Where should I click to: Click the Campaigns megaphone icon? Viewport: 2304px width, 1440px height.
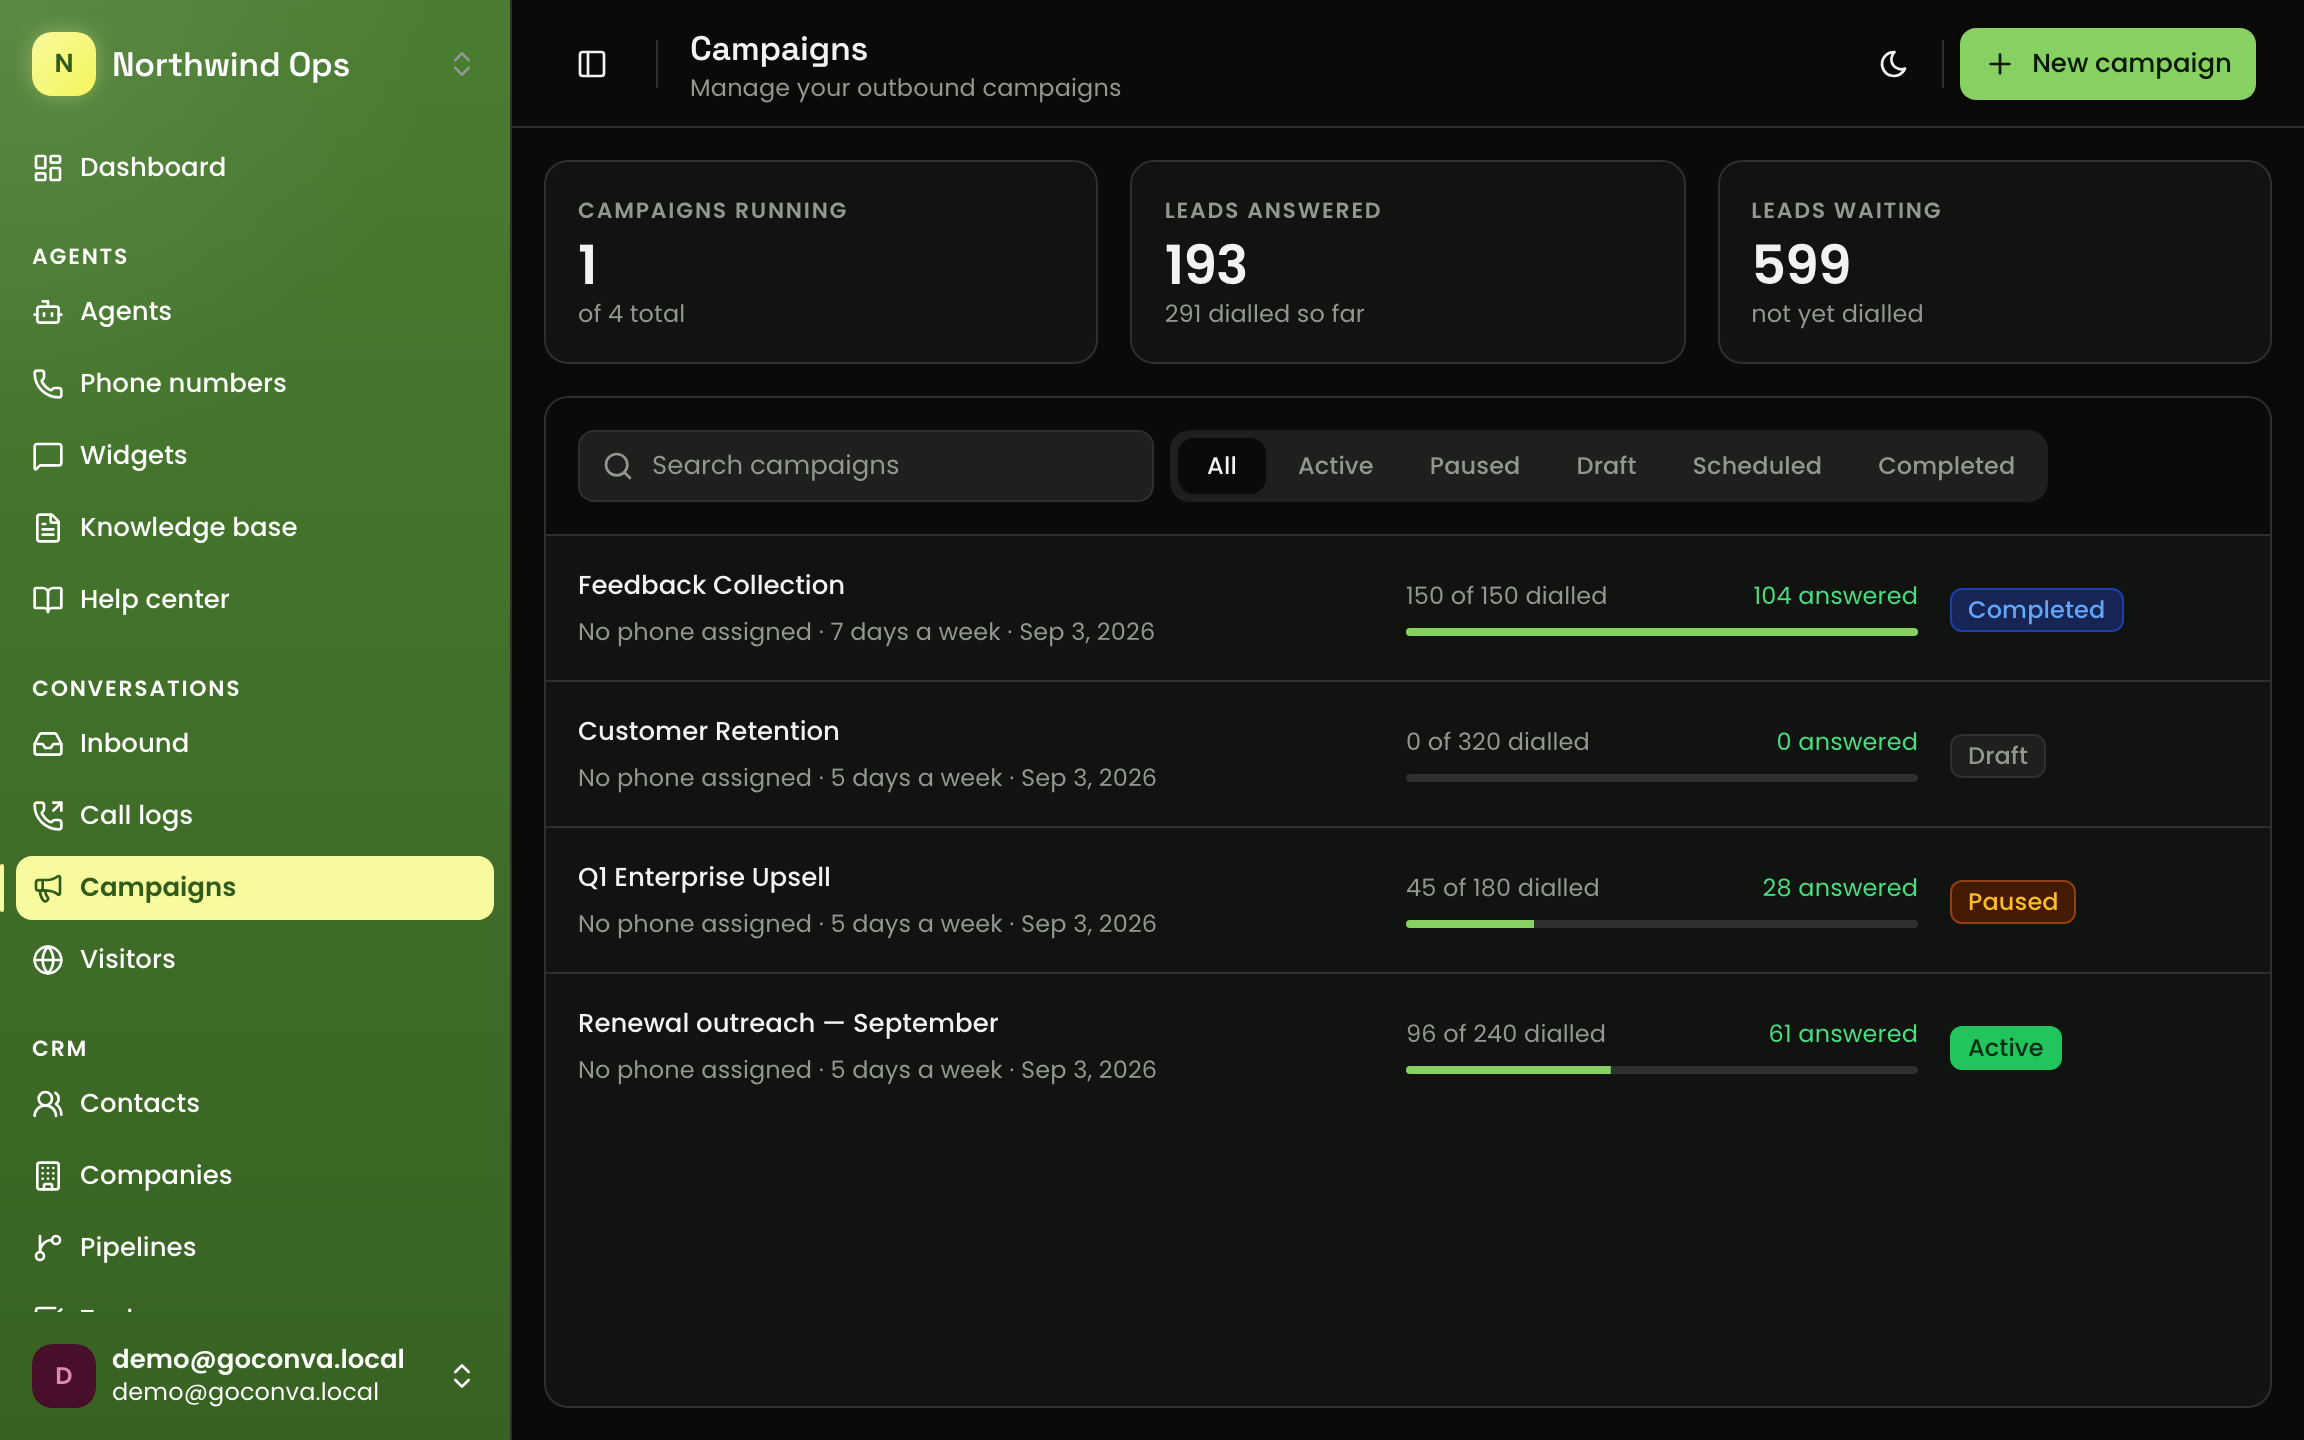48,888
